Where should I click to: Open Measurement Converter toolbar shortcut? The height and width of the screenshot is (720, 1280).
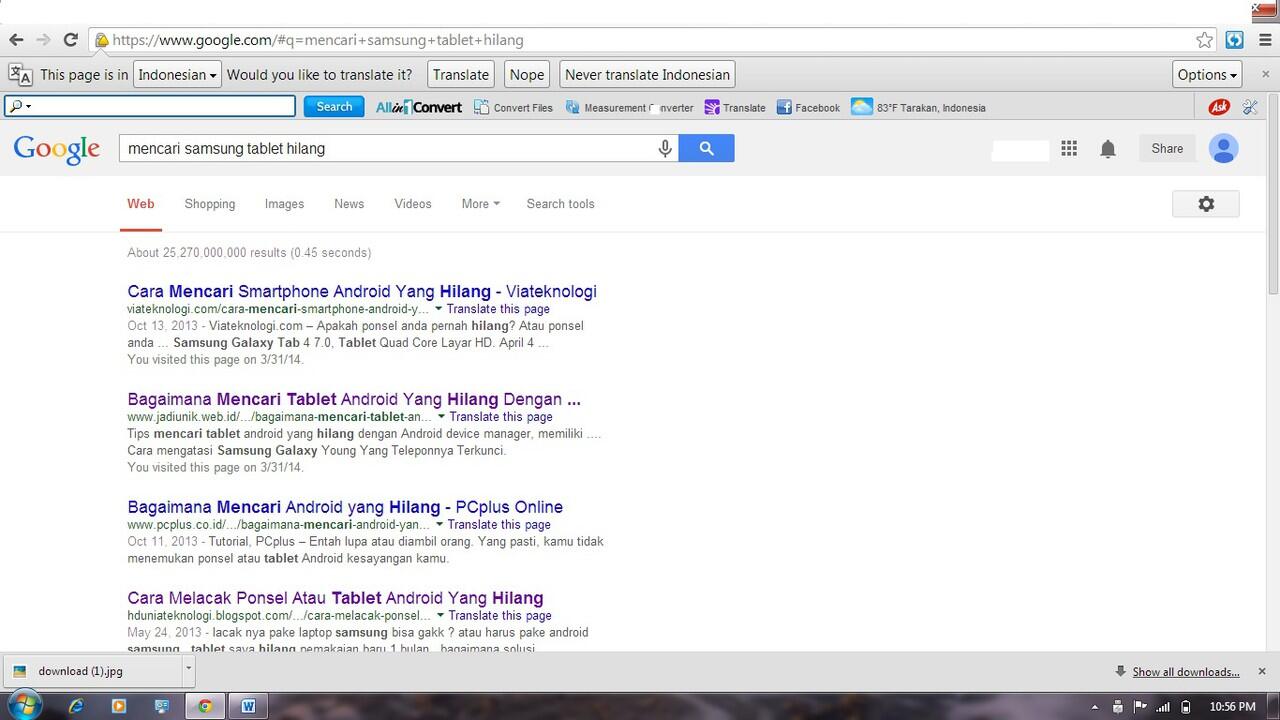(629, 107)
